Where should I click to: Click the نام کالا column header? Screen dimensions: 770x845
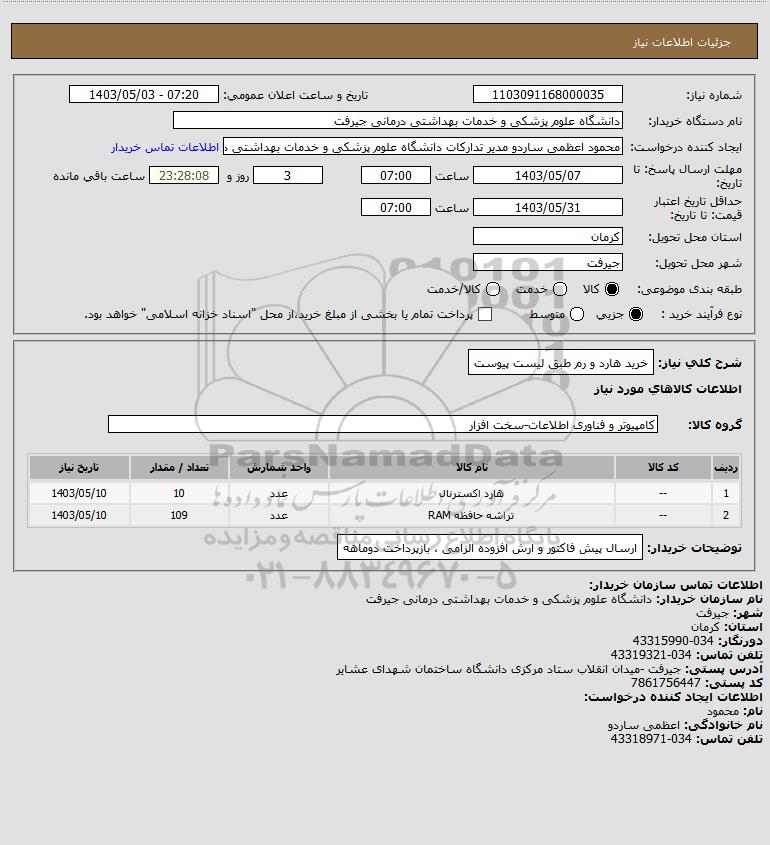pos(471,467)
